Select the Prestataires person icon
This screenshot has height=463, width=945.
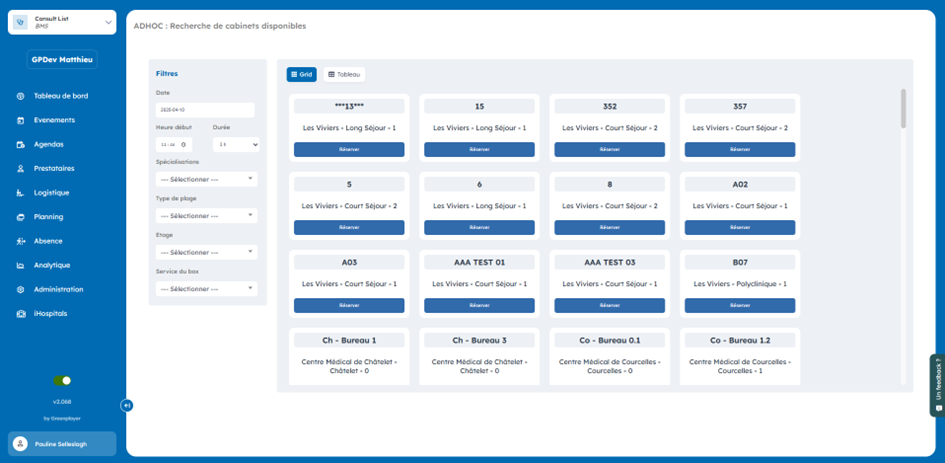coord(20,169)
